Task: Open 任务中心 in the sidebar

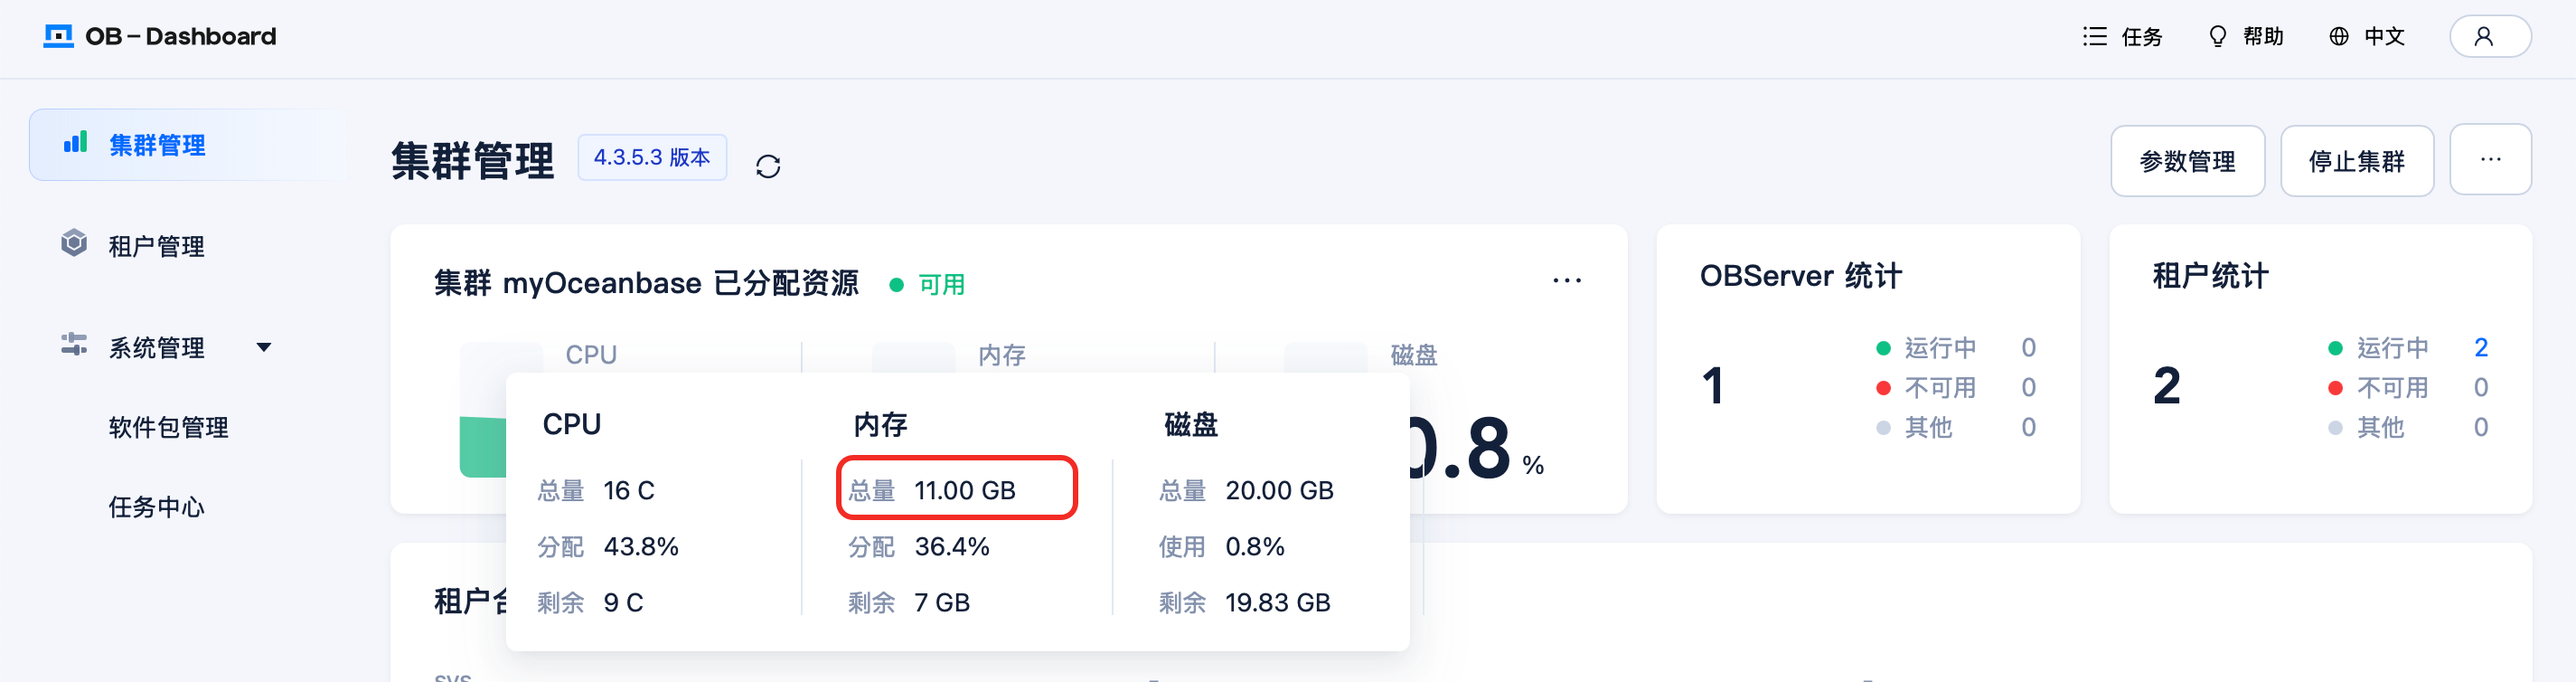Action: pos(157,507)
